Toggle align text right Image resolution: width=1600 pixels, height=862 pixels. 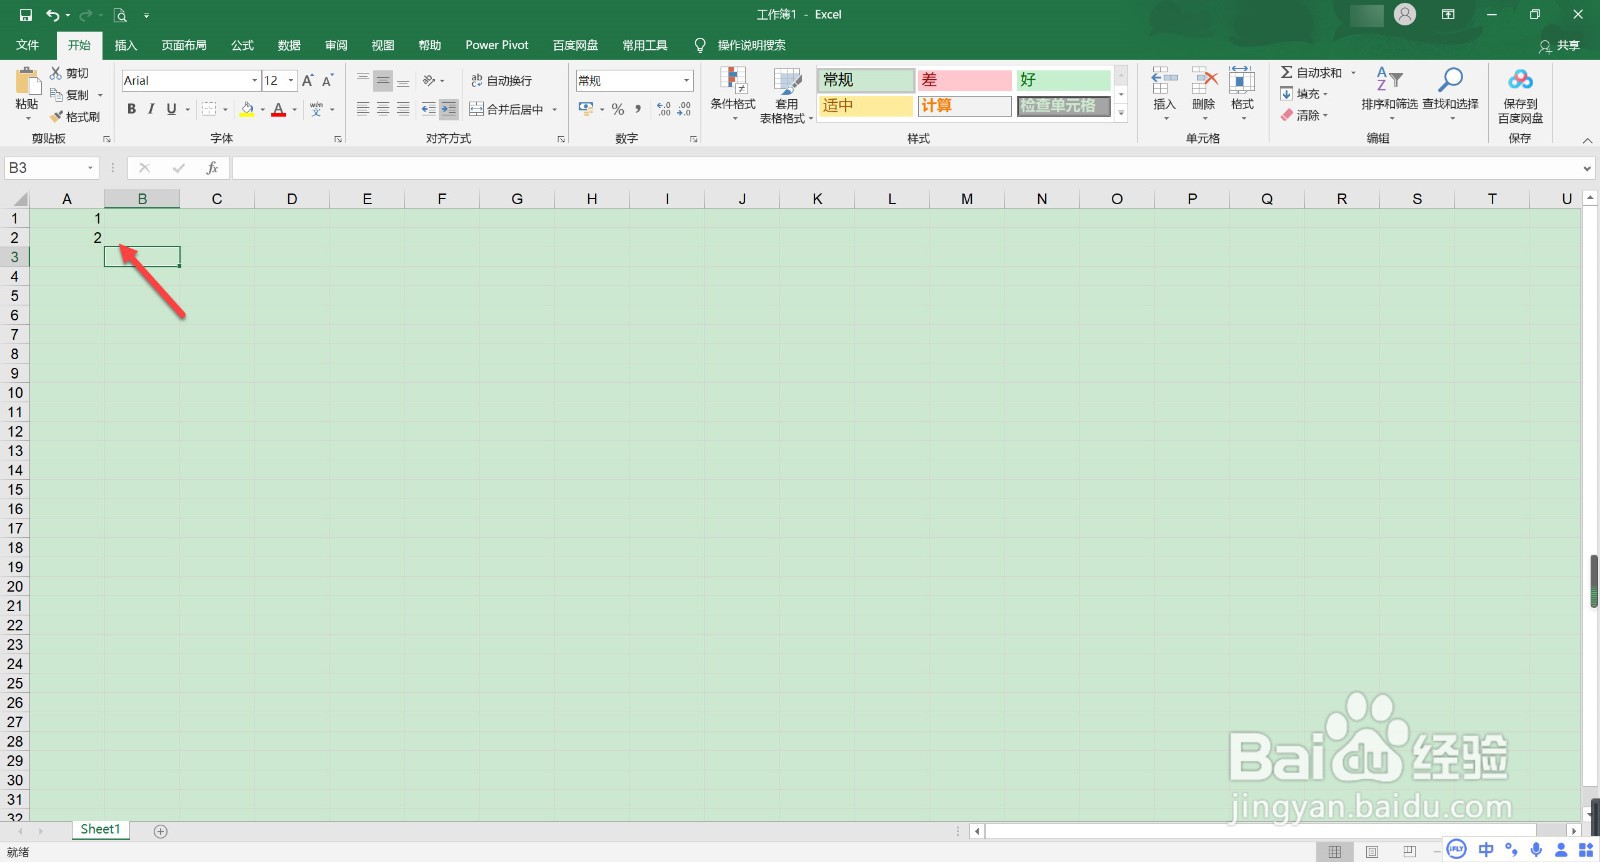[403, 109]
